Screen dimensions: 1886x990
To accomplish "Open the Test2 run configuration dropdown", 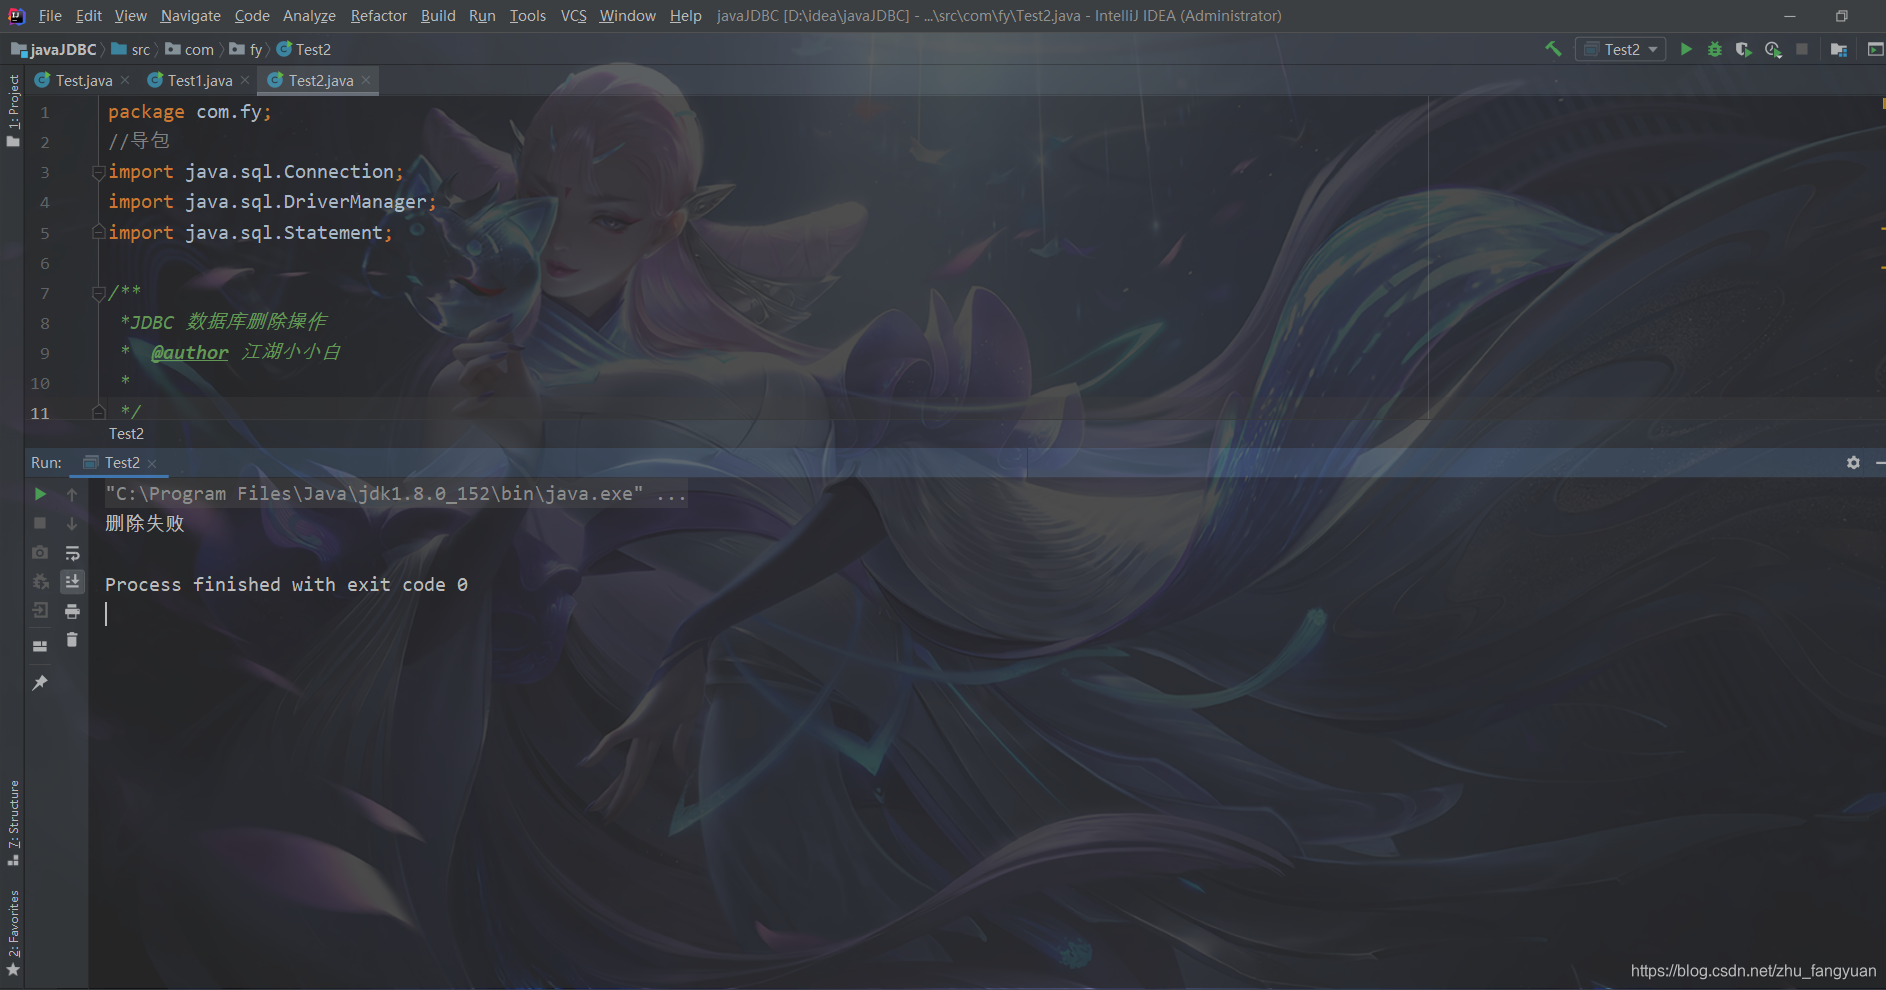I will click(1620, 49).
